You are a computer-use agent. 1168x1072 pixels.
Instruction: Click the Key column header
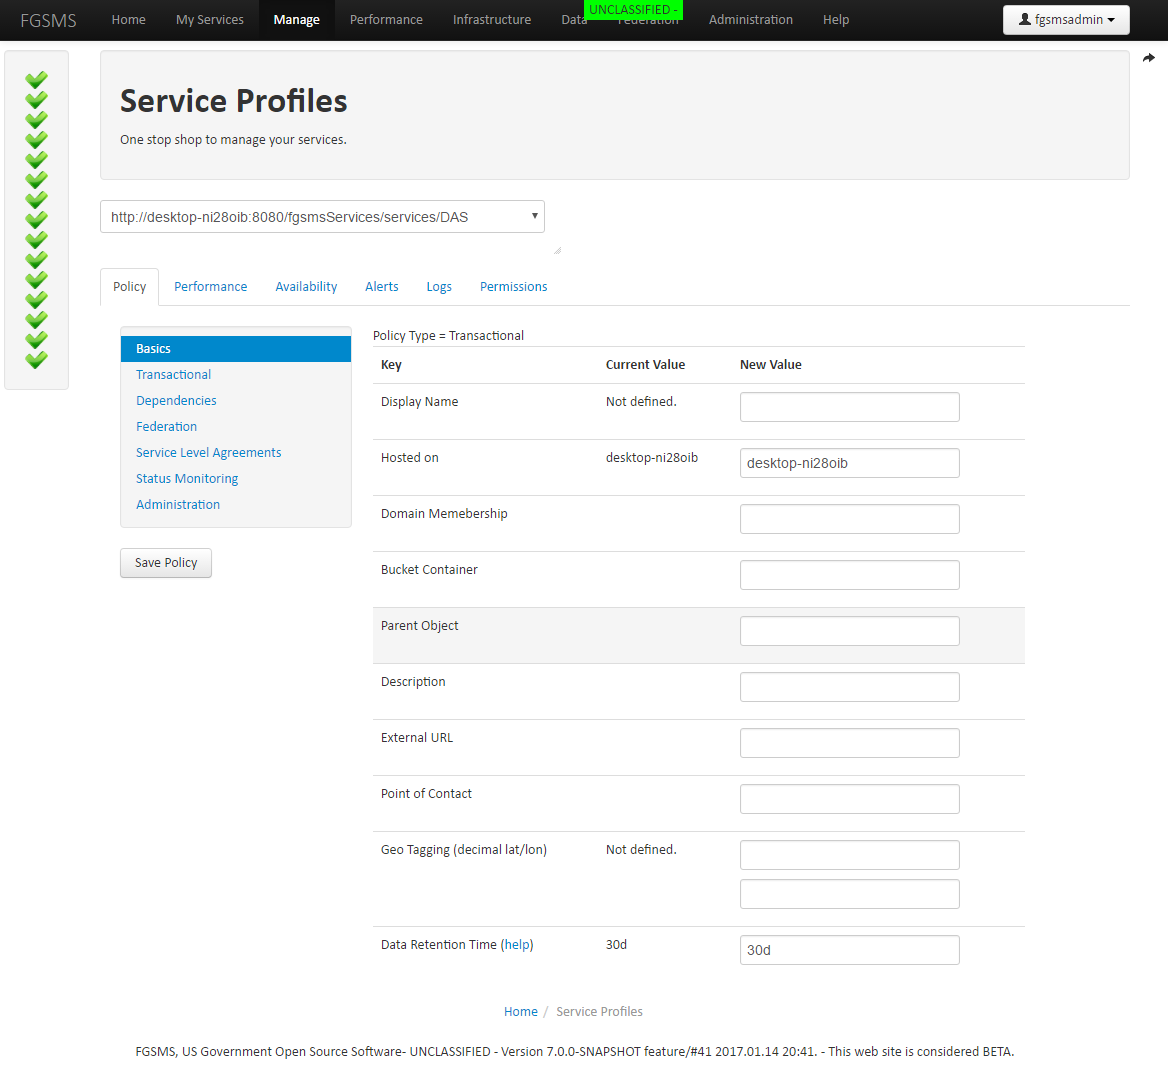point(391,365)
